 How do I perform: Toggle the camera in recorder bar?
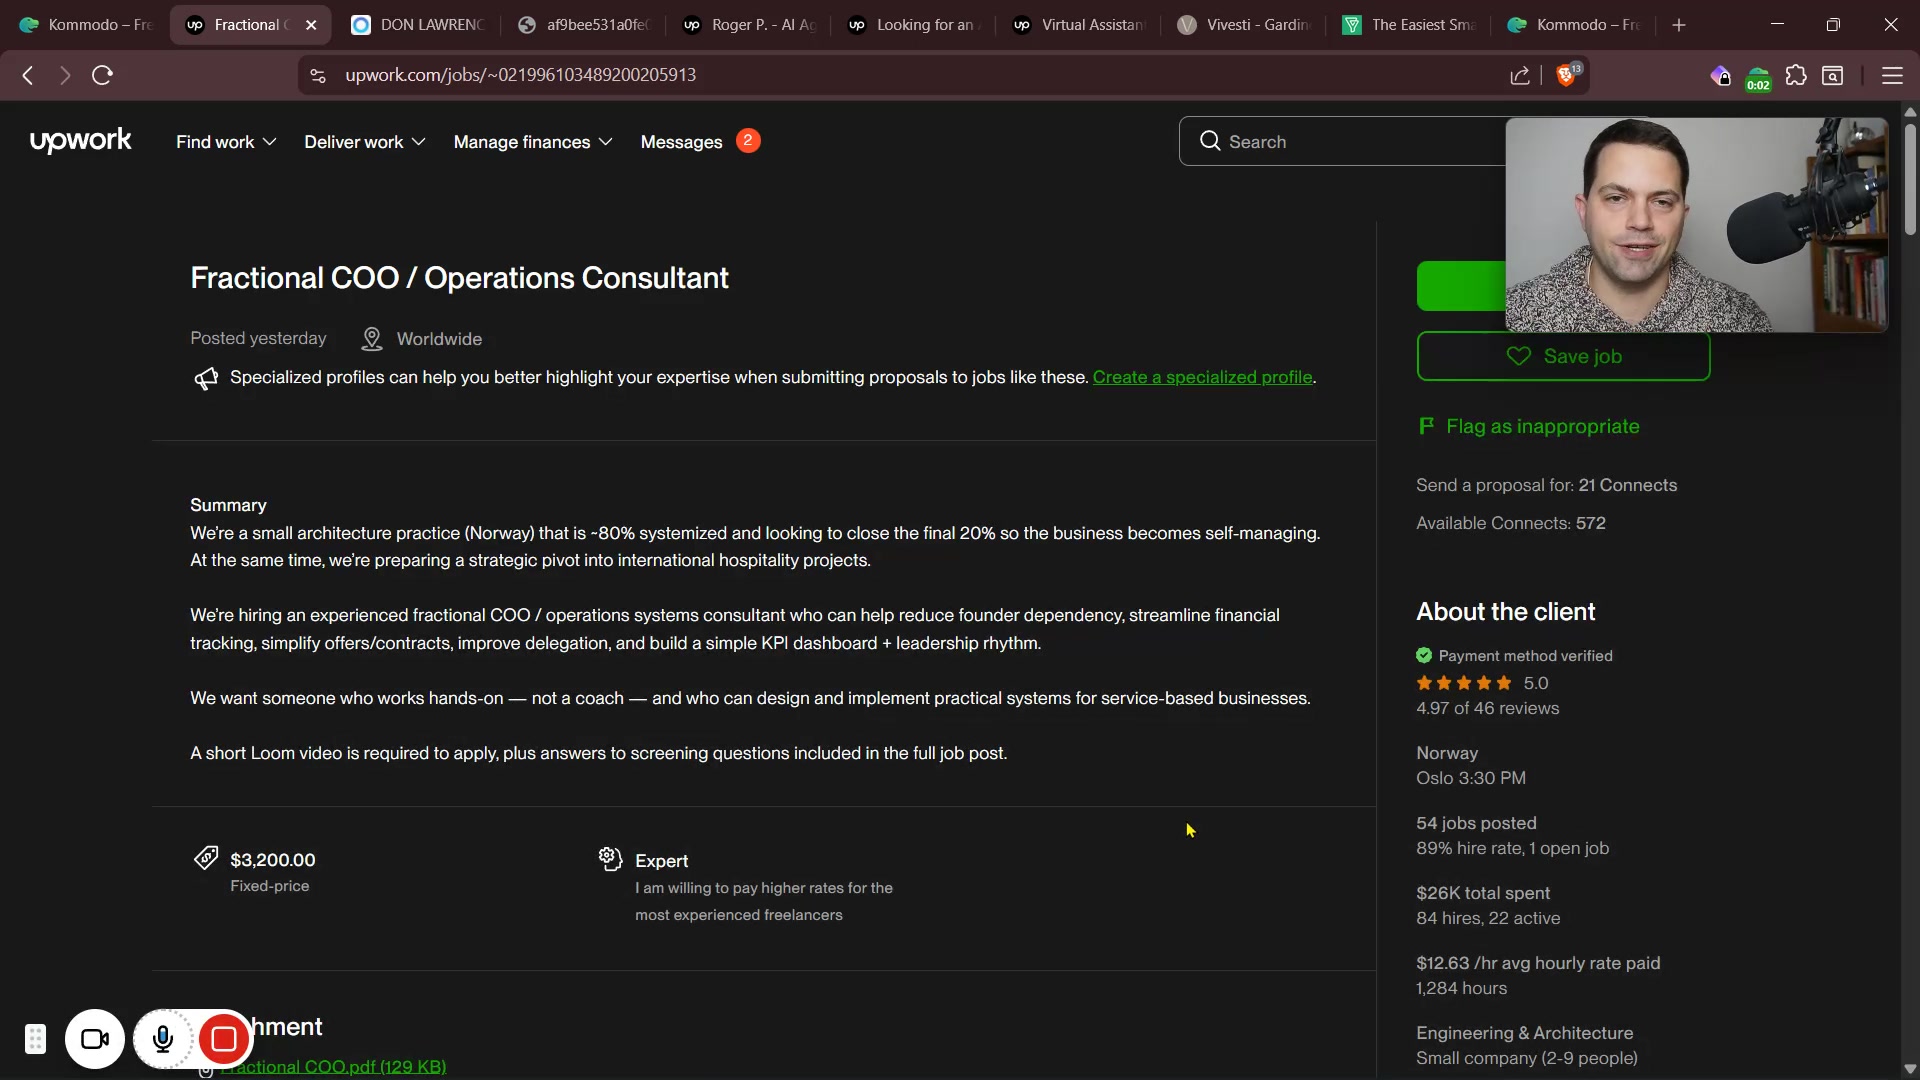[95, 1040]
